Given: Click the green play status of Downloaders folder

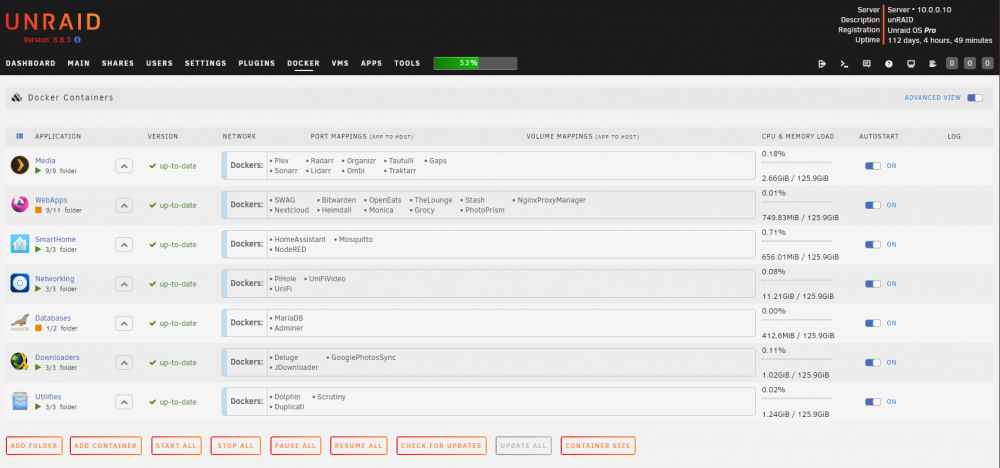Looking at the screenshot, I should point(38,368).
